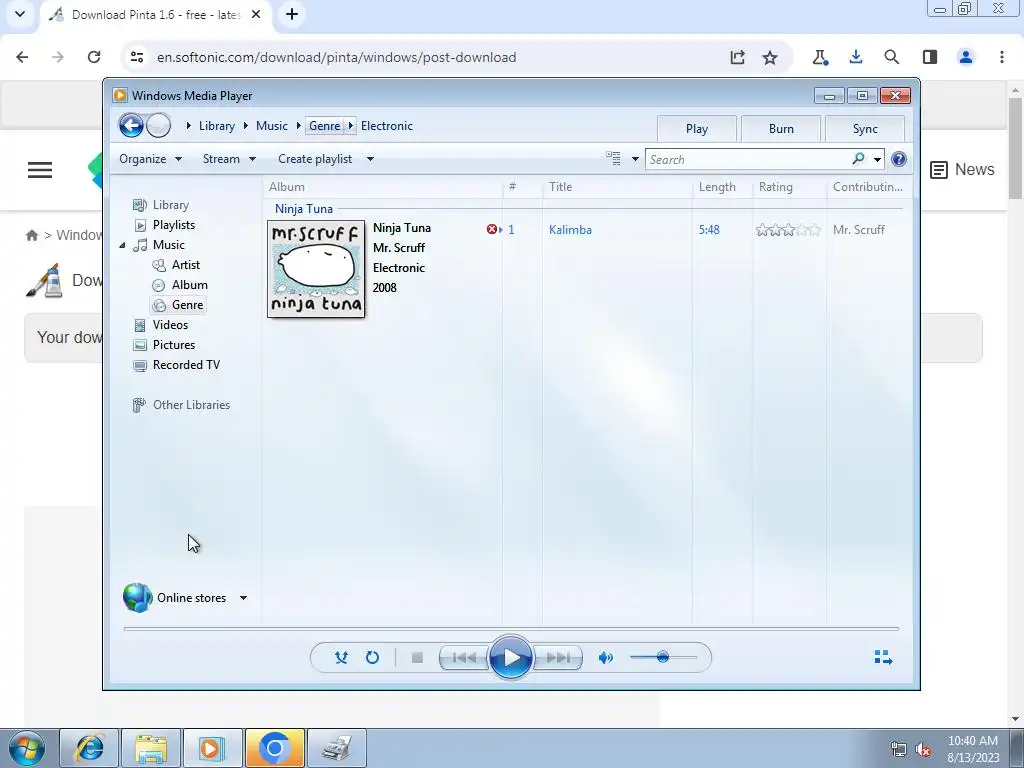
Task: Go to the previous track
Action: click(464, 658)
